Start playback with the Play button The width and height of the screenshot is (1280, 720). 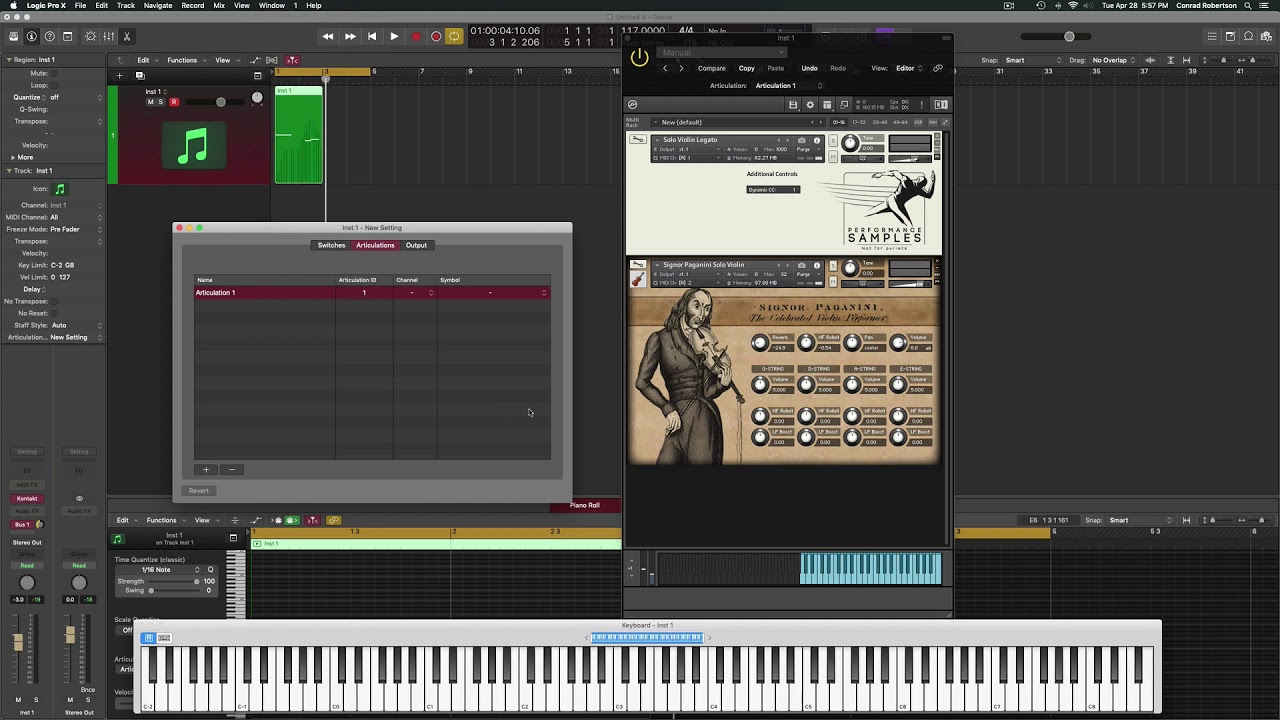pos(394,37)
